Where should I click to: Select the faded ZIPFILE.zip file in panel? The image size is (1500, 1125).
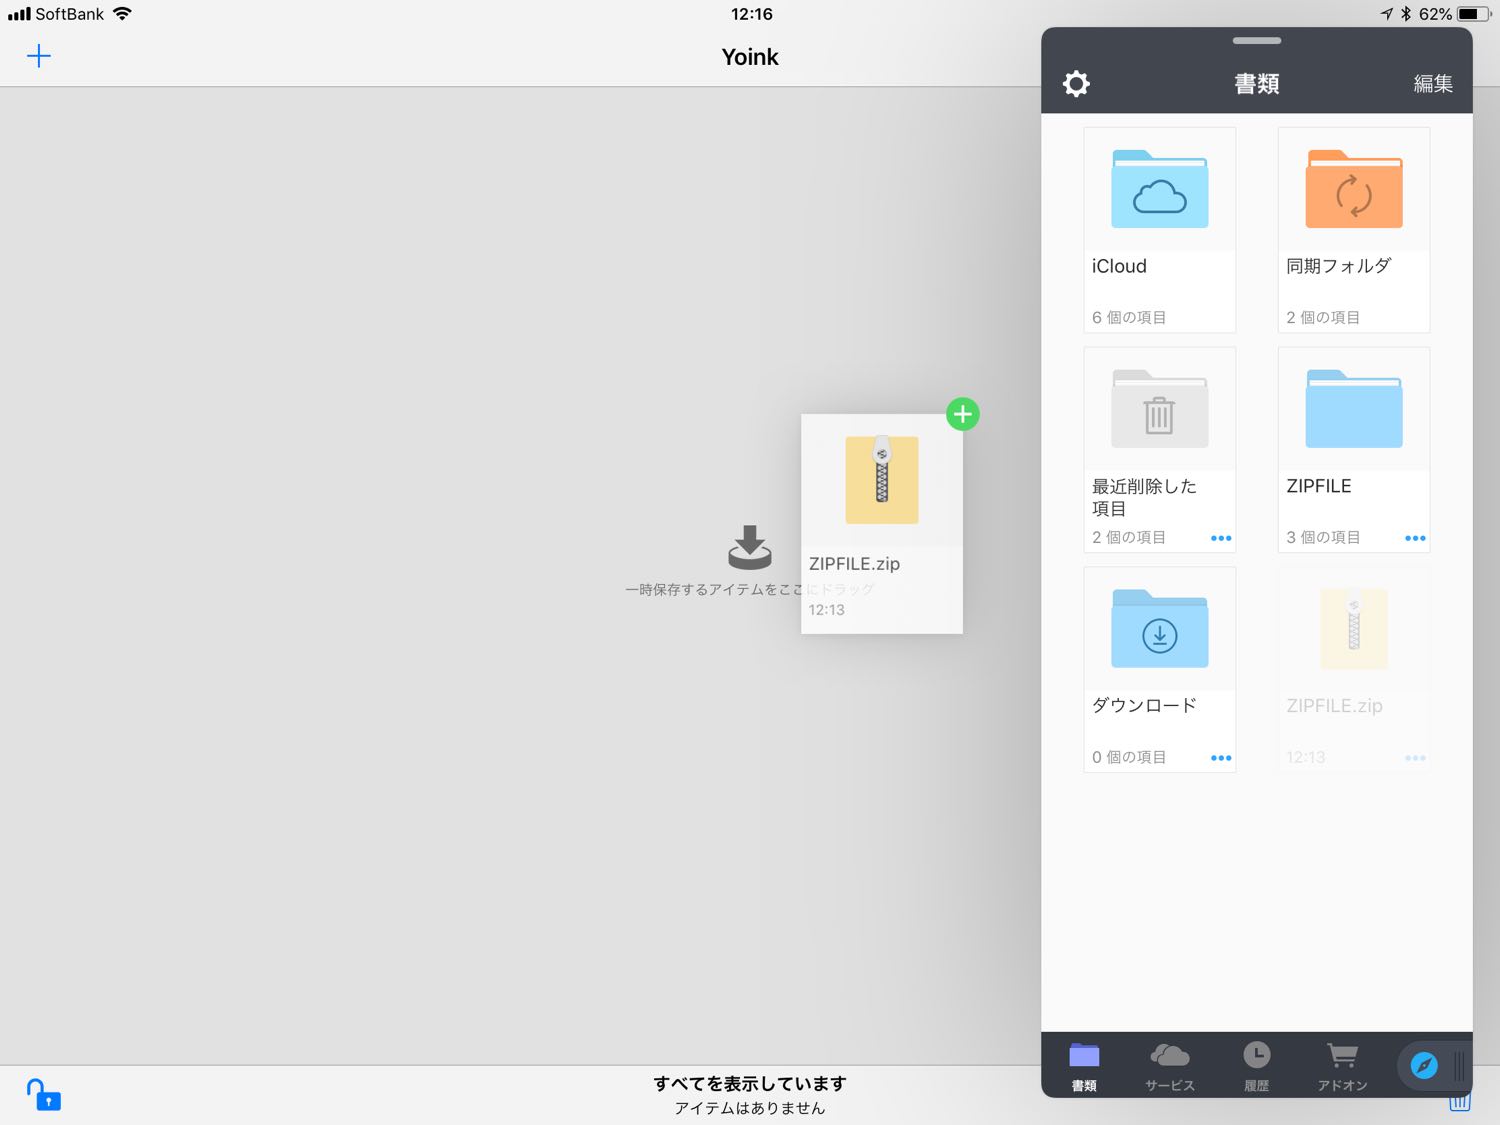click(x=1353, y=669)
